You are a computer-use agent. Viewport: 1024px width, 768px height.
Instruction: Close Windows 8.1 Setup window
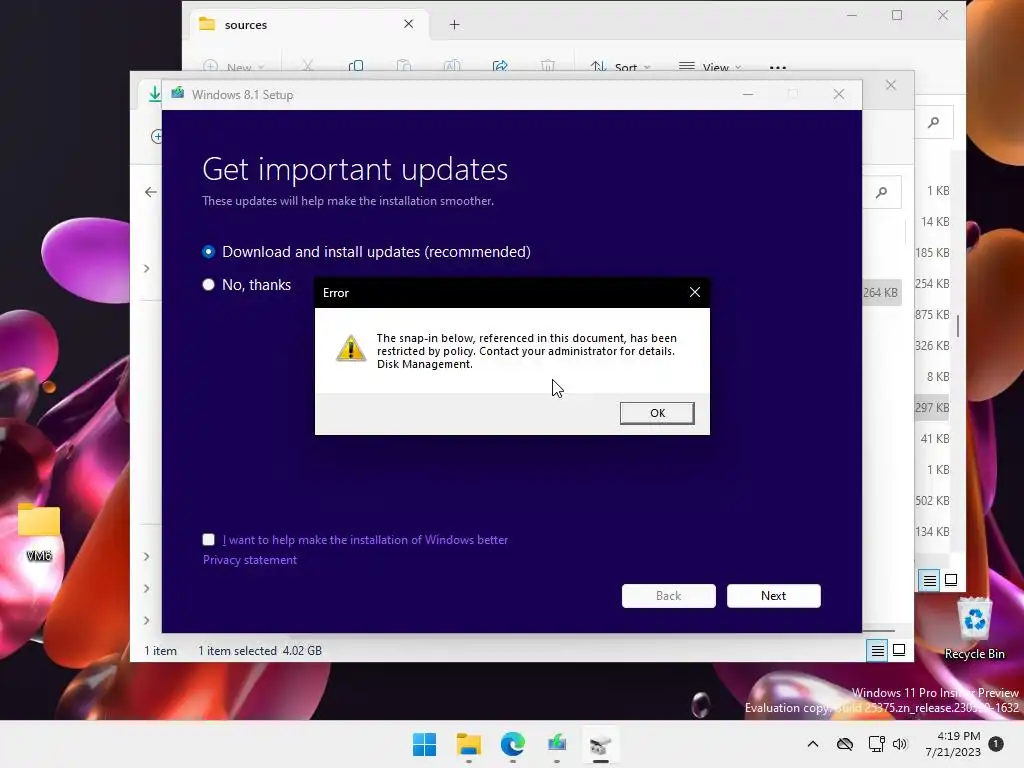click(839, 95)
